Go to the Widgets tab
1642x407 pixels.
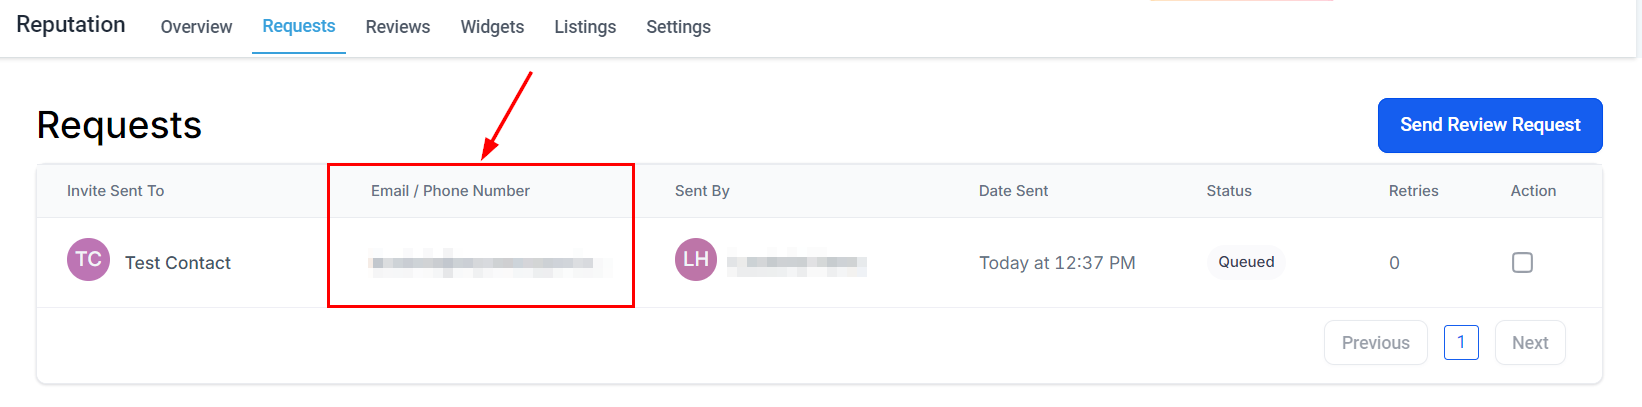pyautogui.click(x=492, y=27)
